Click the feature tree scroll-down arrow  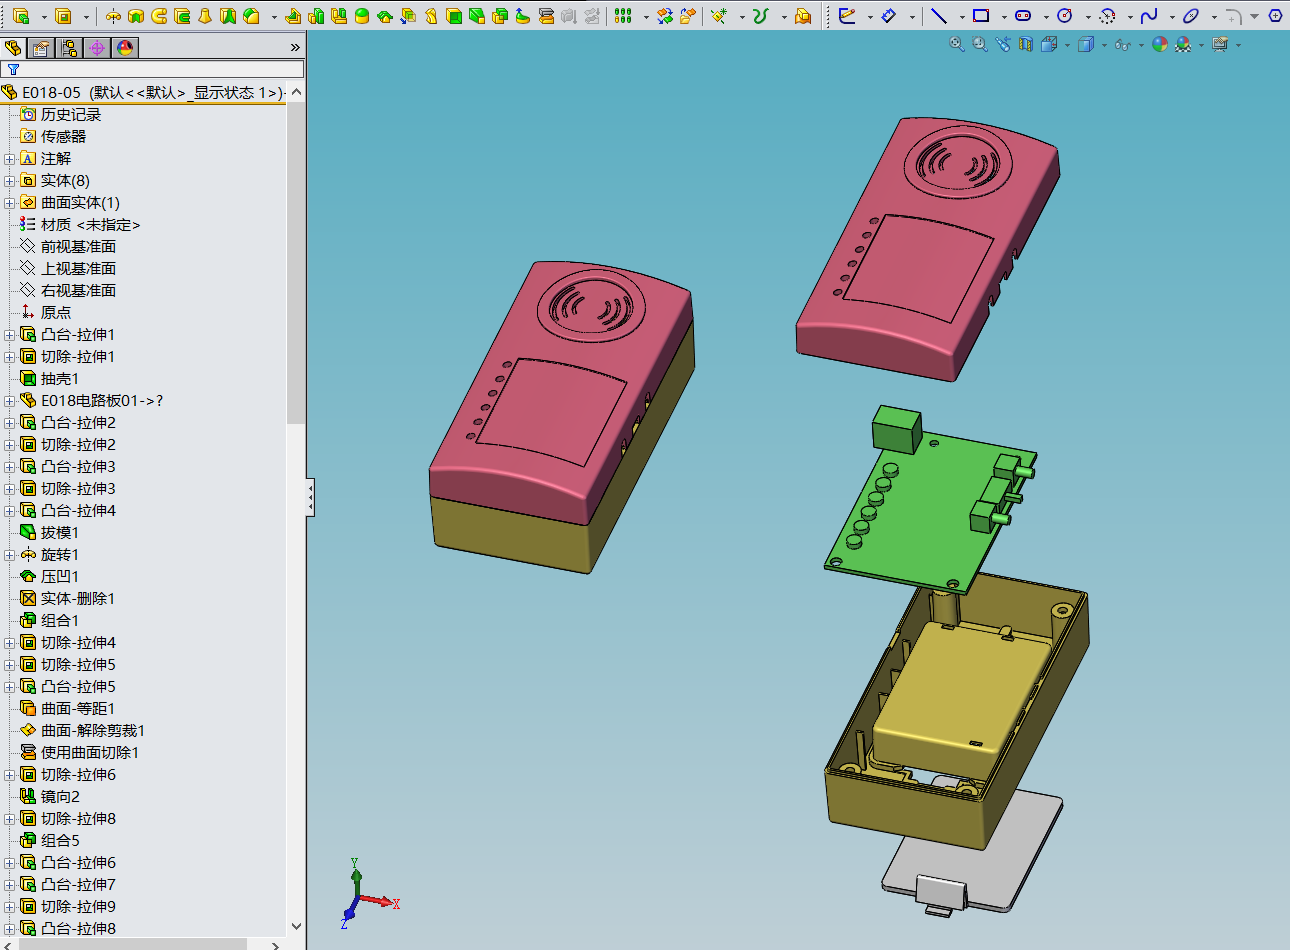[x=295, y=927]
